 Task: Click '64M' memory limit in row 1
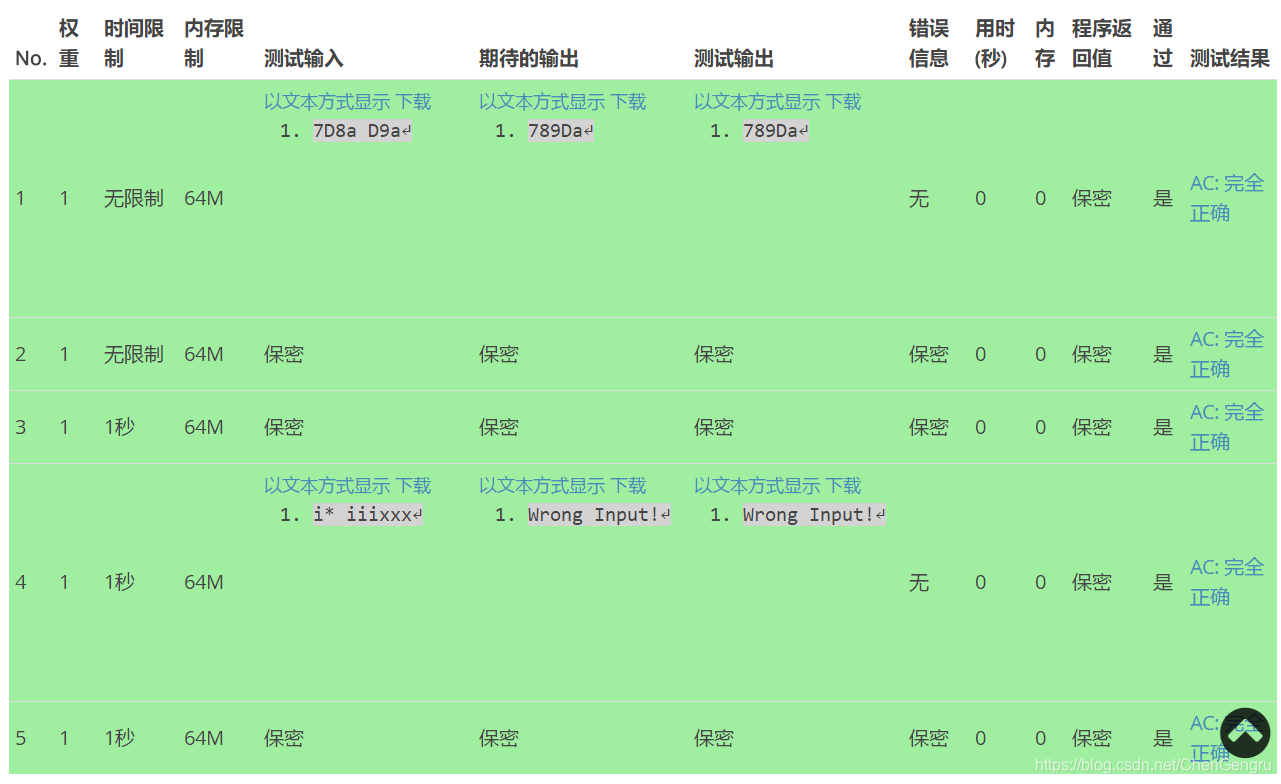tap(204, 199)
